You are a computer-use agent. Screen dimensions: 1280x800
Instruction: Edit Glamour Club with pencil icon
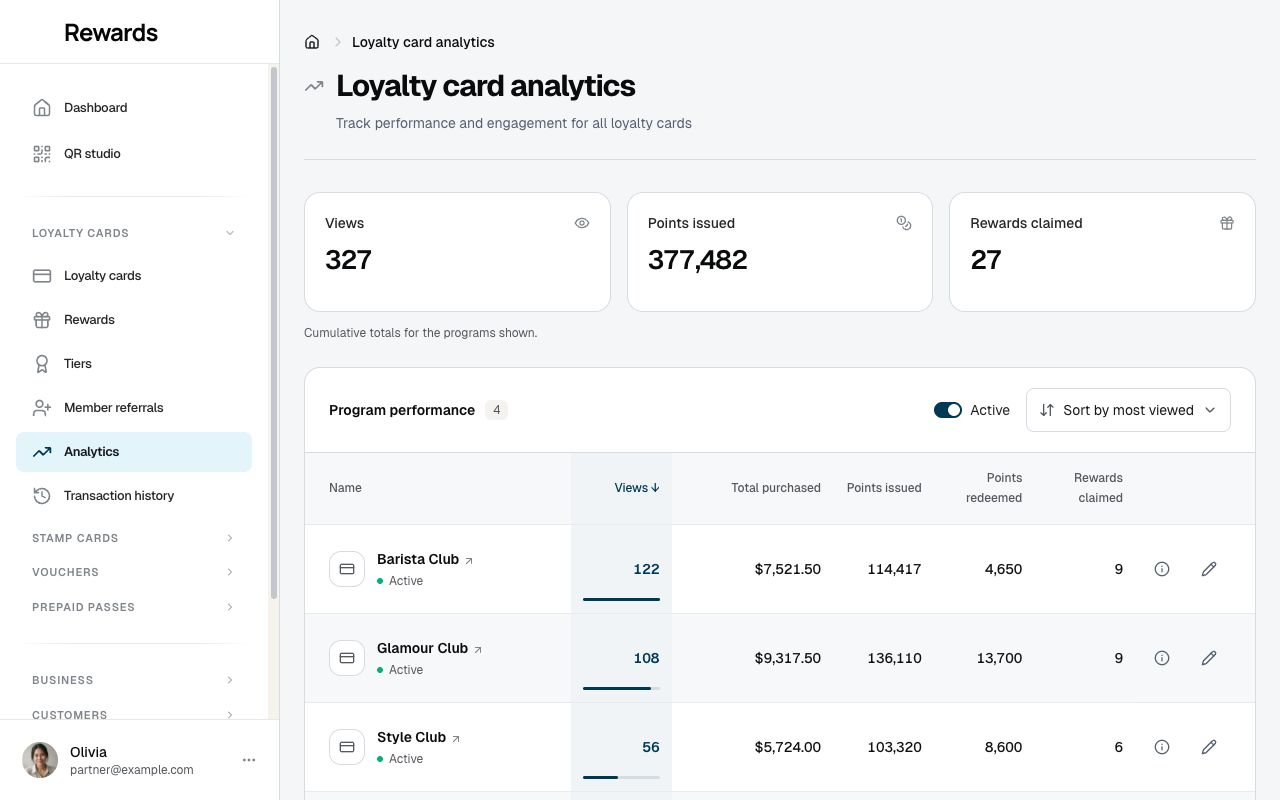pos(1209,658)
